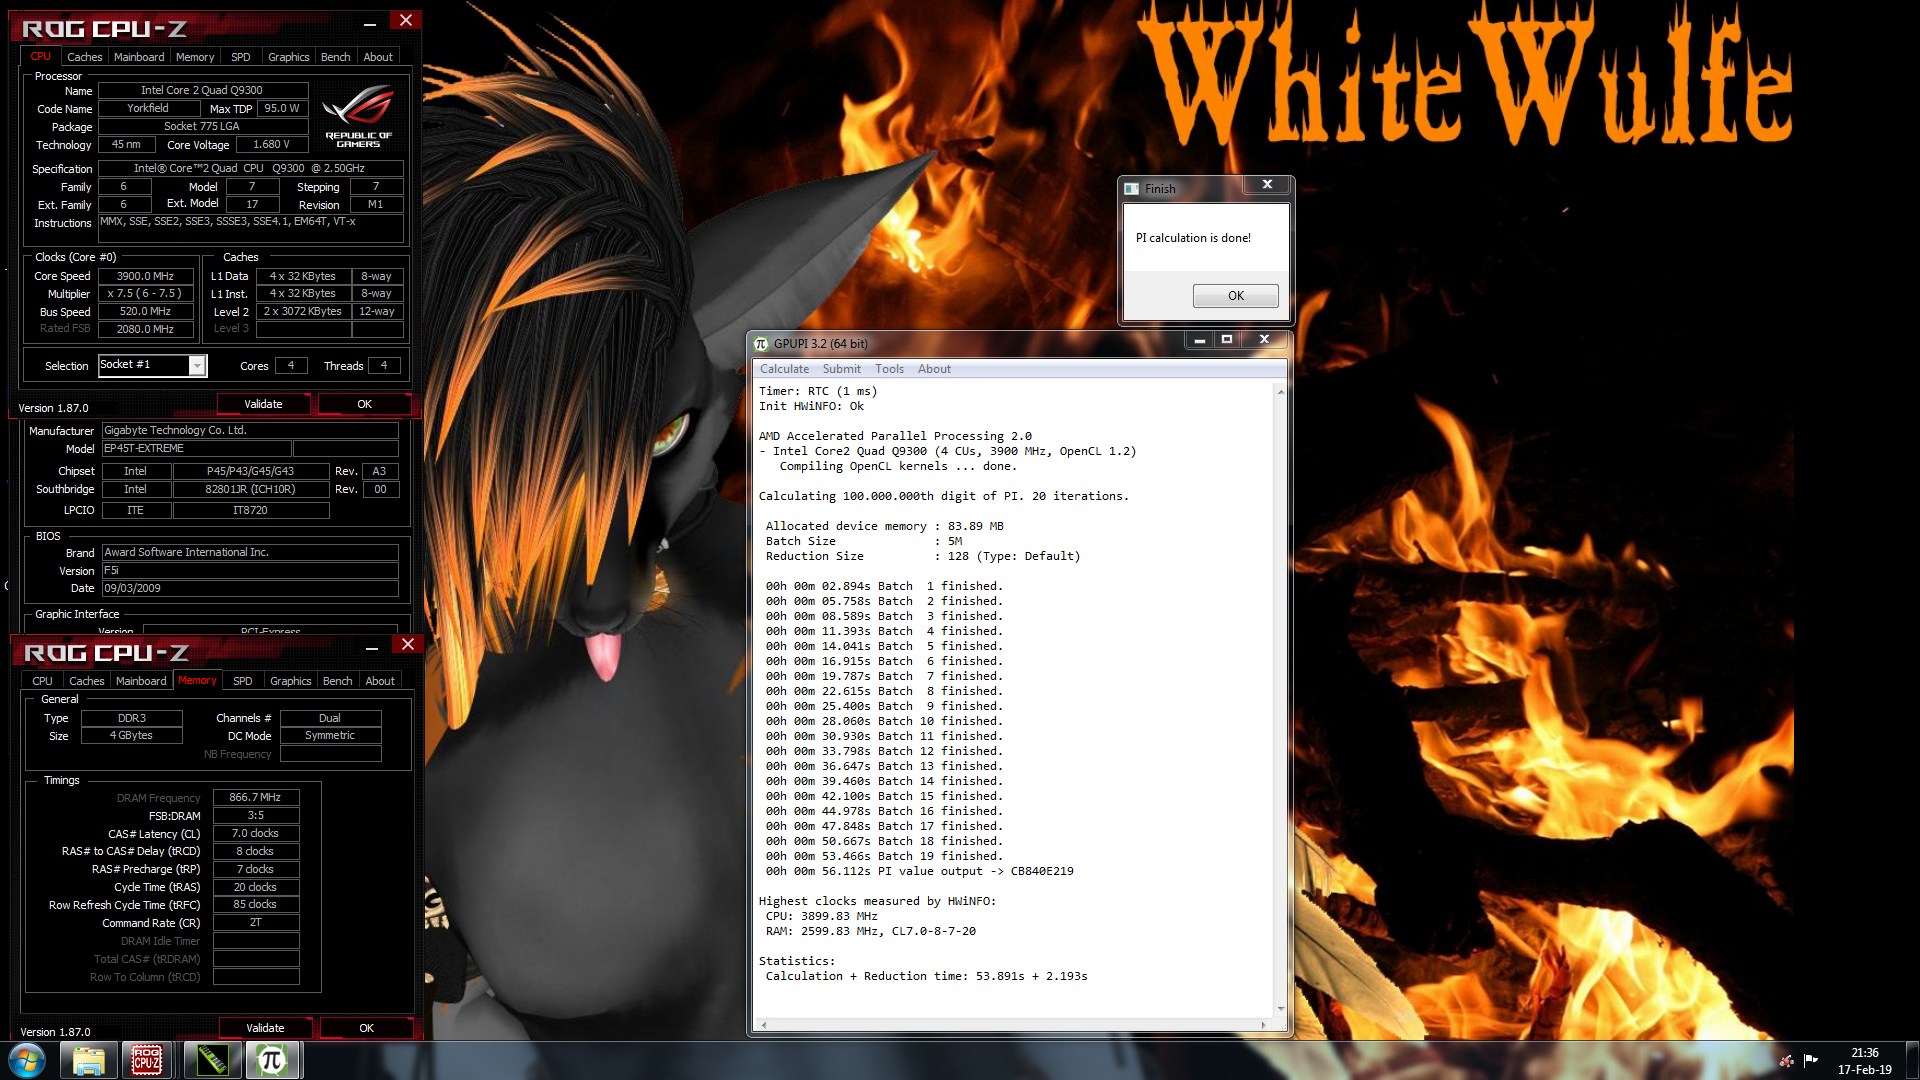The height and width of the screenshot is (1080, 1920).
Task: Switch to Mainboard tab in top CPU-Z
Action: pyautogui.click(x=139, y=57)
